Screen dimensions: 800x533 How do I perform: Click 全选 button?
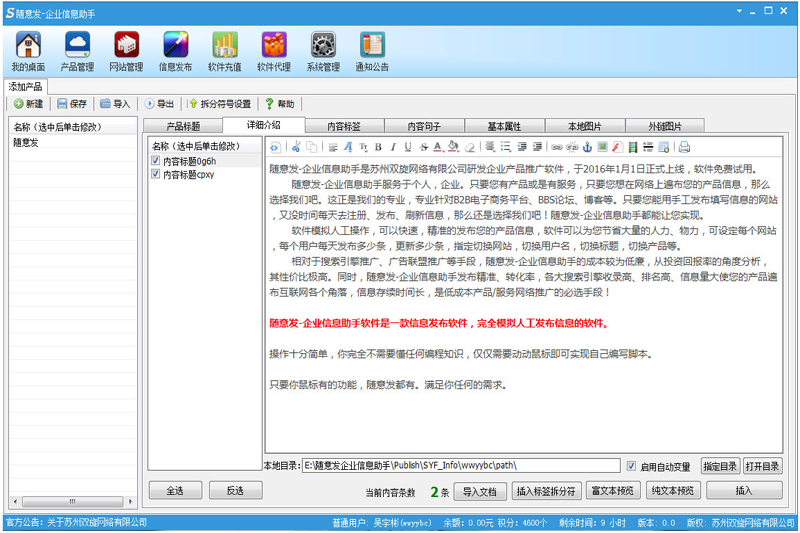175,491
